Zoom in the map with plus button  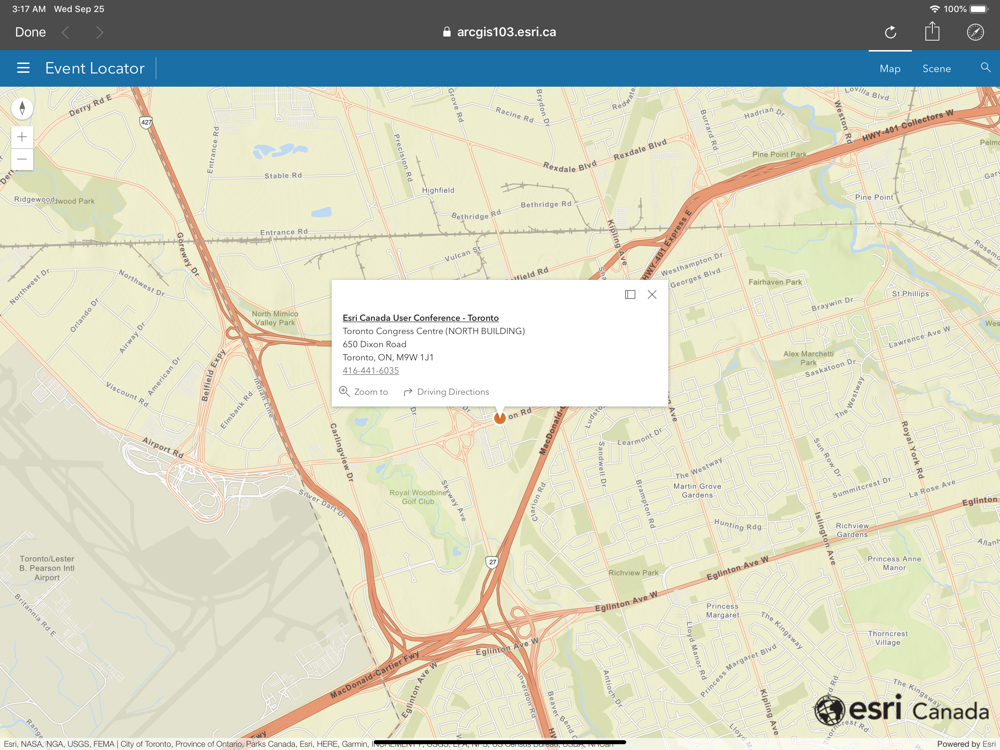(x=22, y=137)
